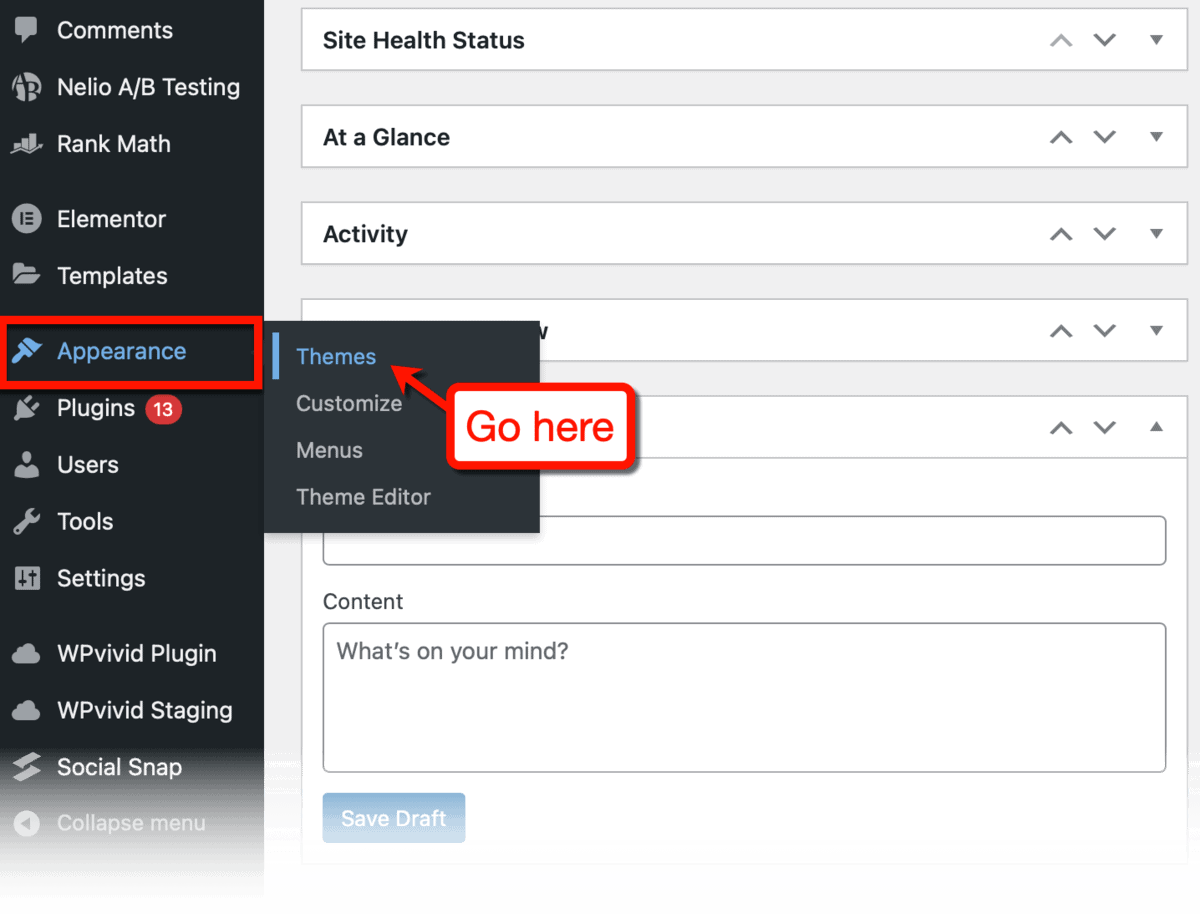Click the Appearance paintbrush icon
This screenshot has width=1200, height=914.
28,351
